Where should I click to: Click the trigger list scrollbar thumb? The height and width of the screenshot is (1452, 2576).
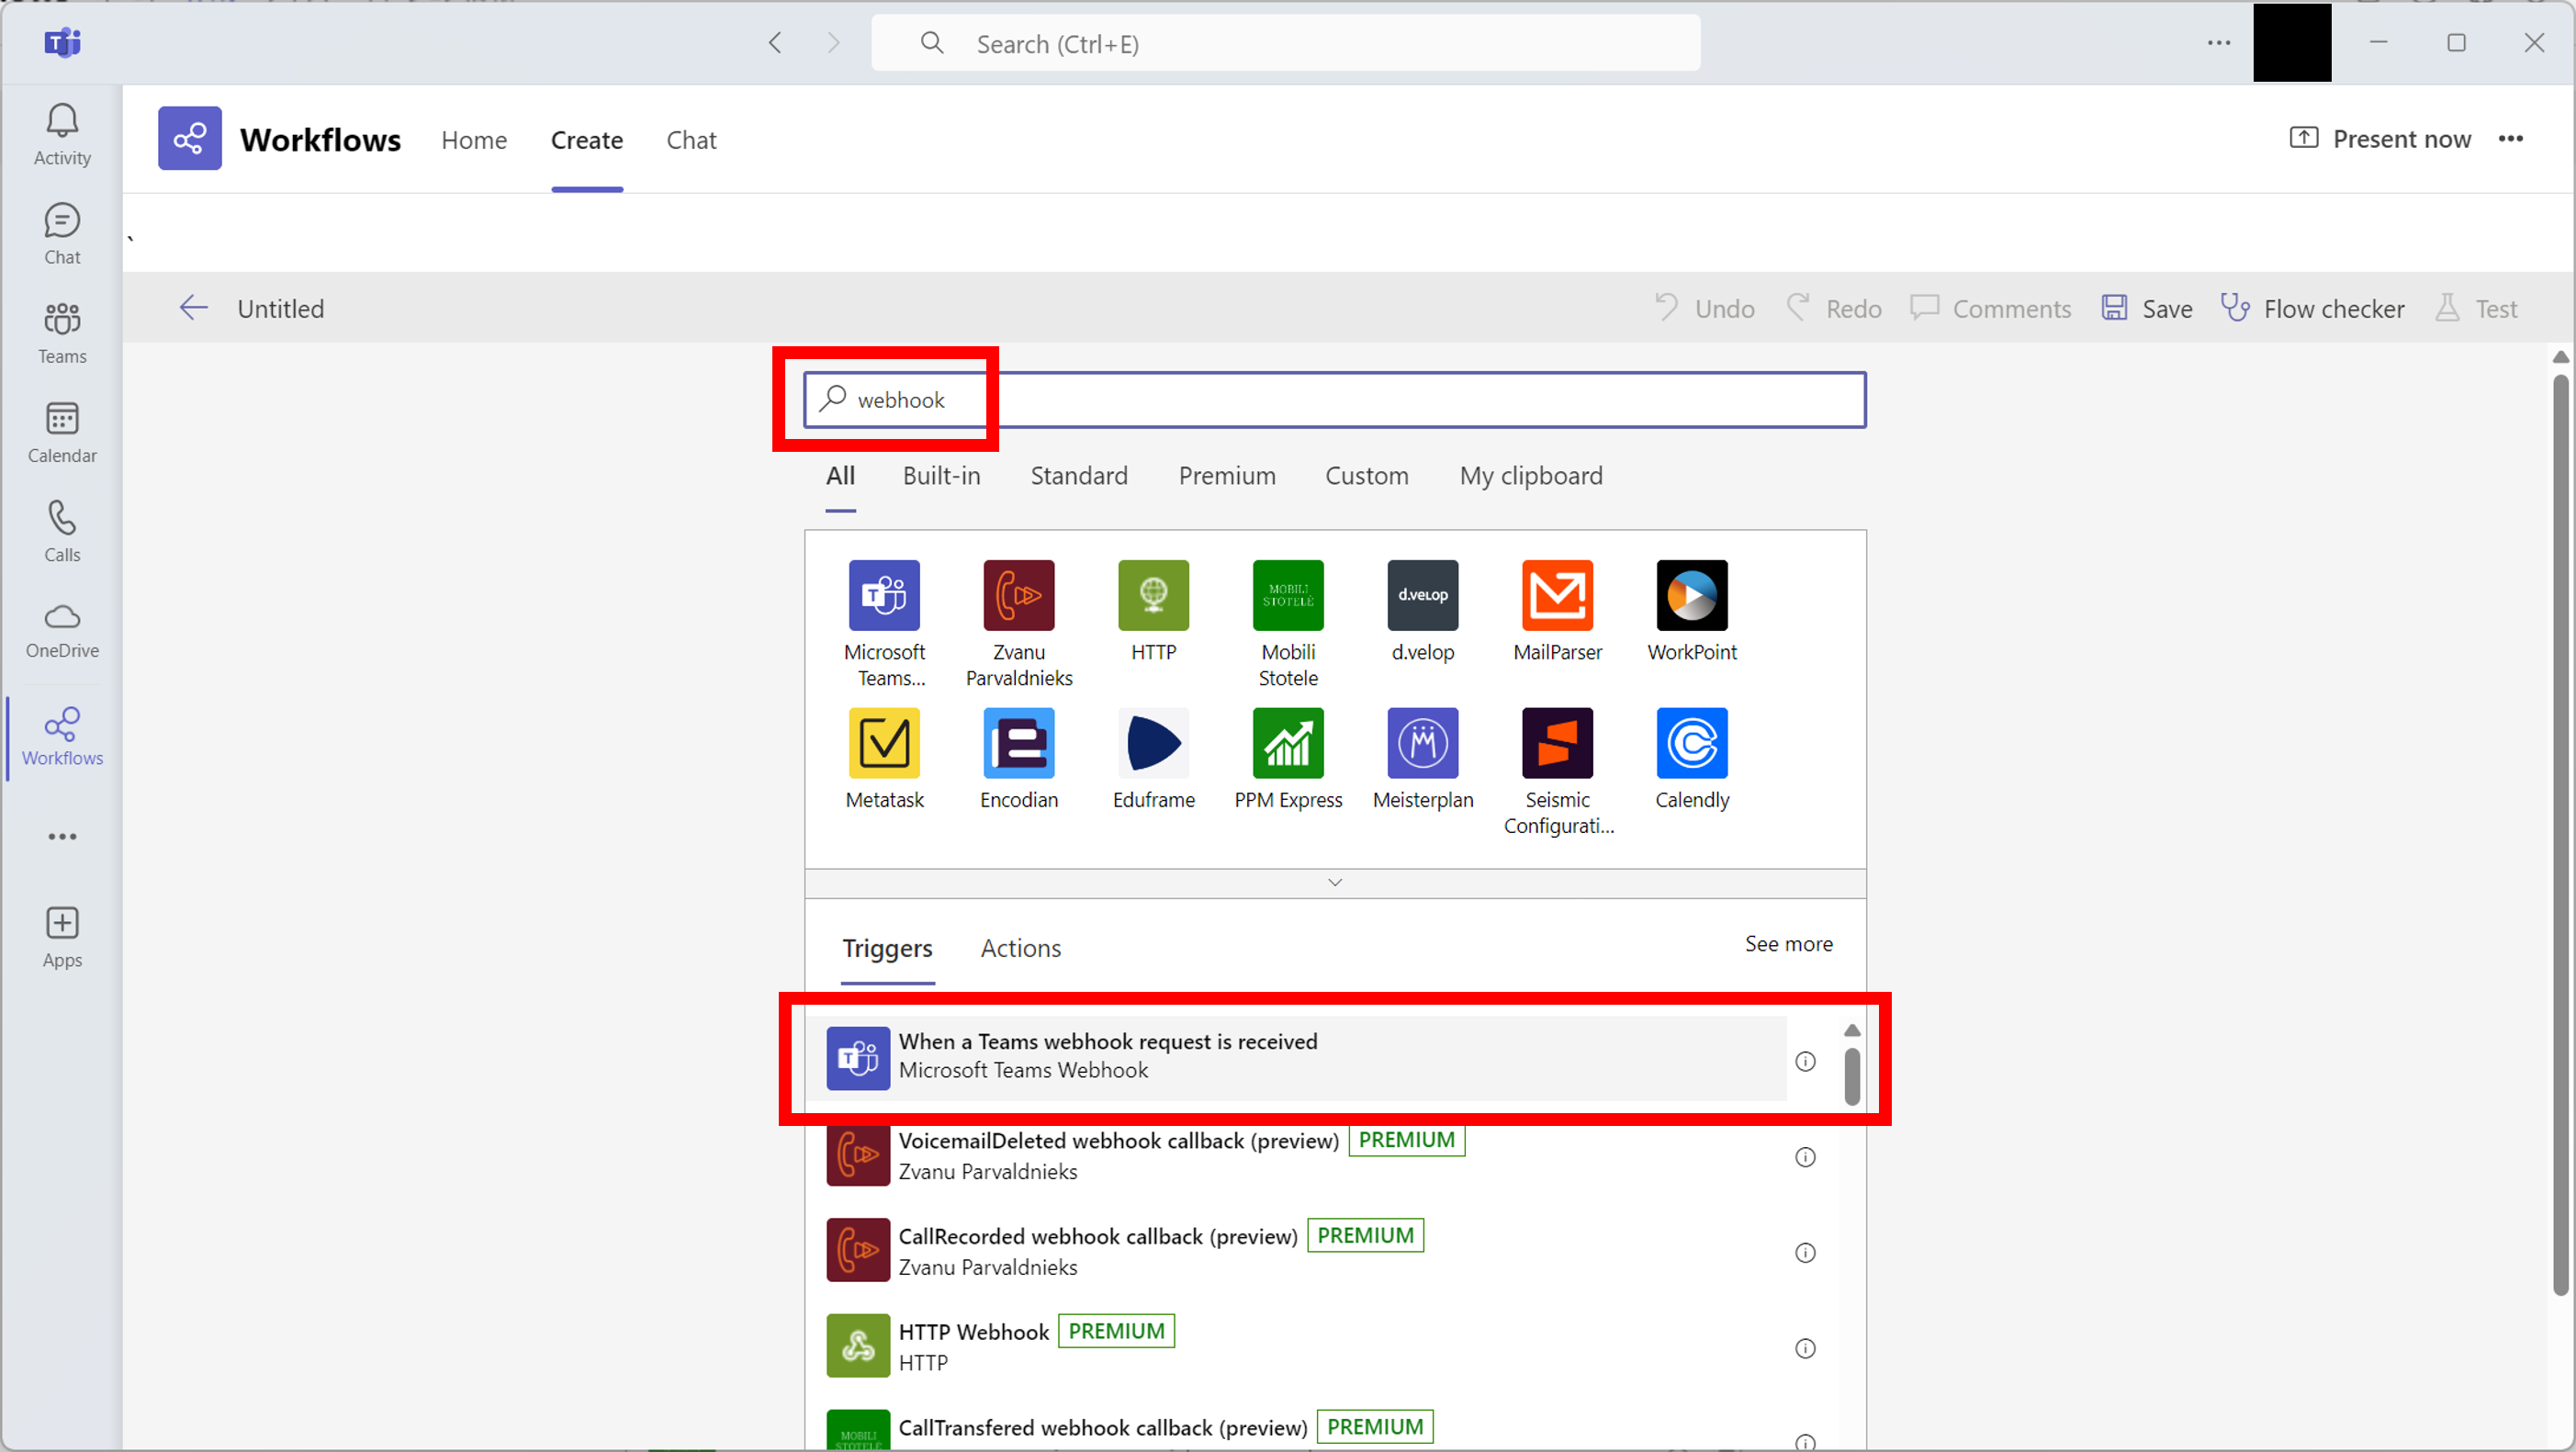tap(1852, 1077)
